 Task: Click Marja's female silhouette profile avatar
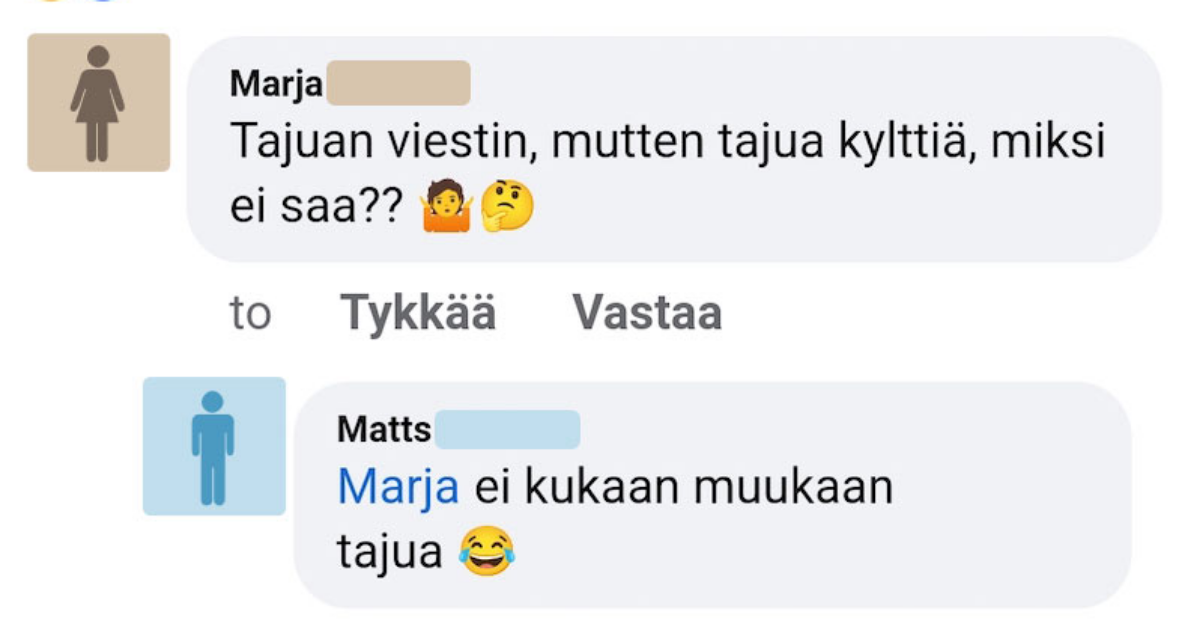tap(97, 100)
